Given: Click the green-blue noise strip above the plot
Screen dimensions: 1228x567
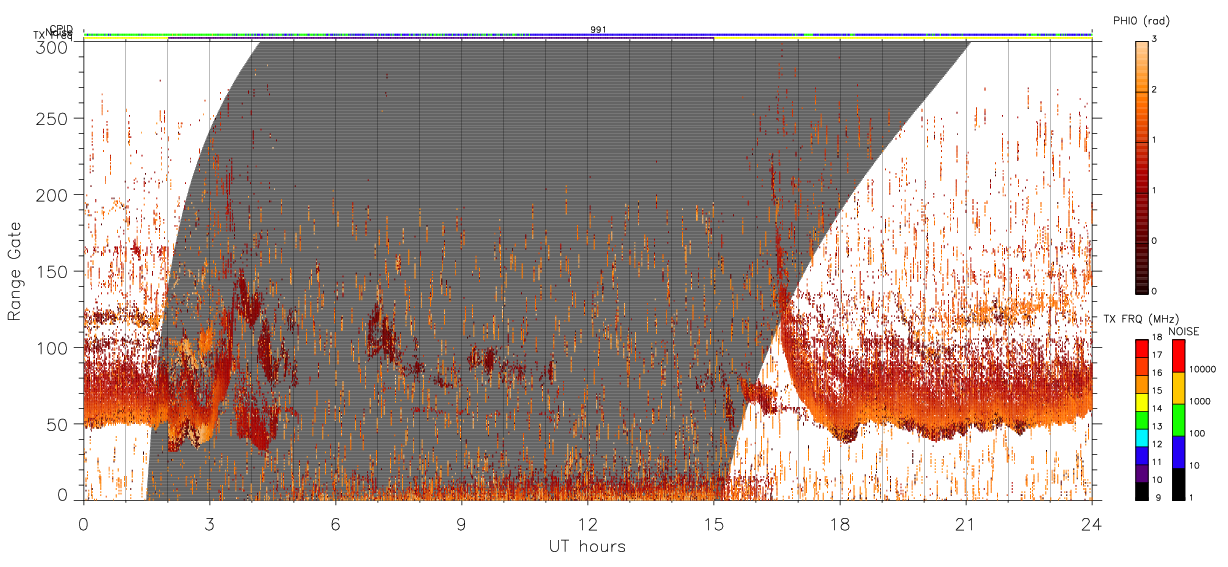Looking at the screenshot, I should click(x=588, y=34).
